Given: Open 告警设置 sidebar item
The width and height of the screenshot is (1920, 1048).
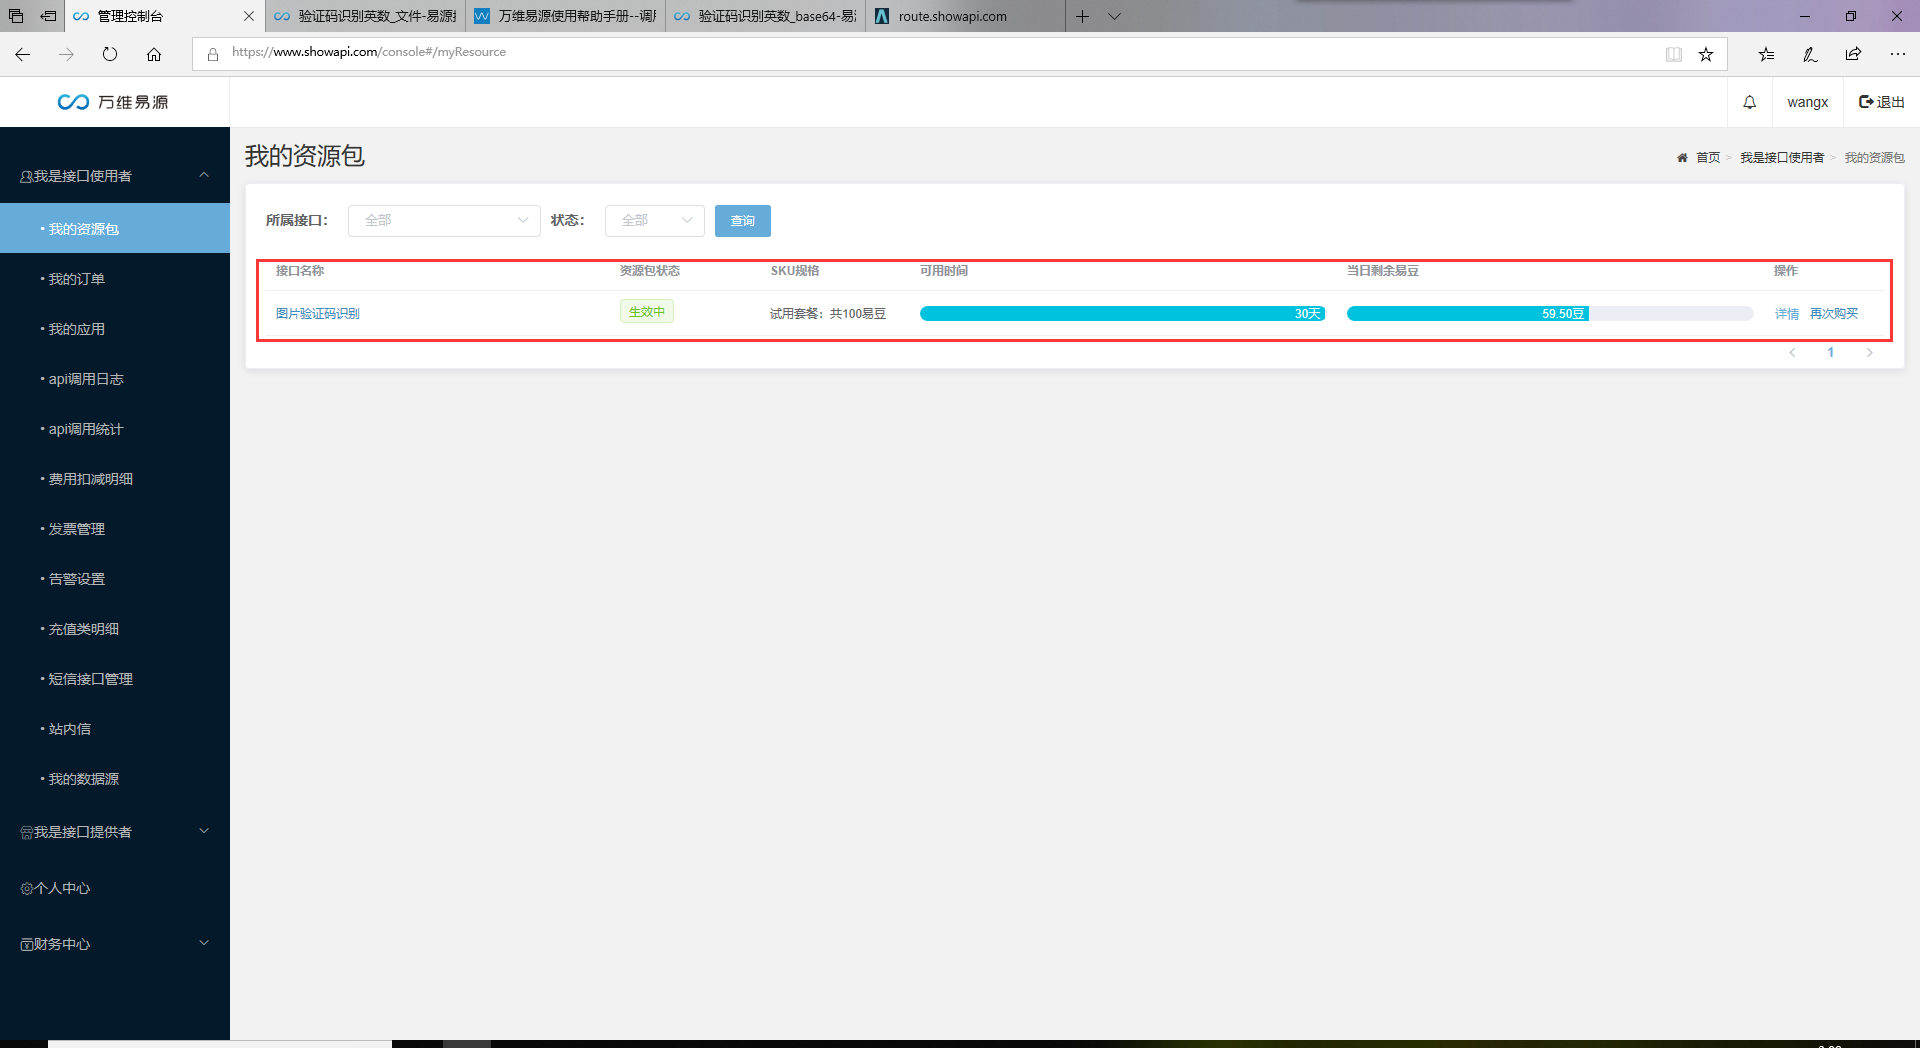Looking at the screenshot, I should coord(115,579).
